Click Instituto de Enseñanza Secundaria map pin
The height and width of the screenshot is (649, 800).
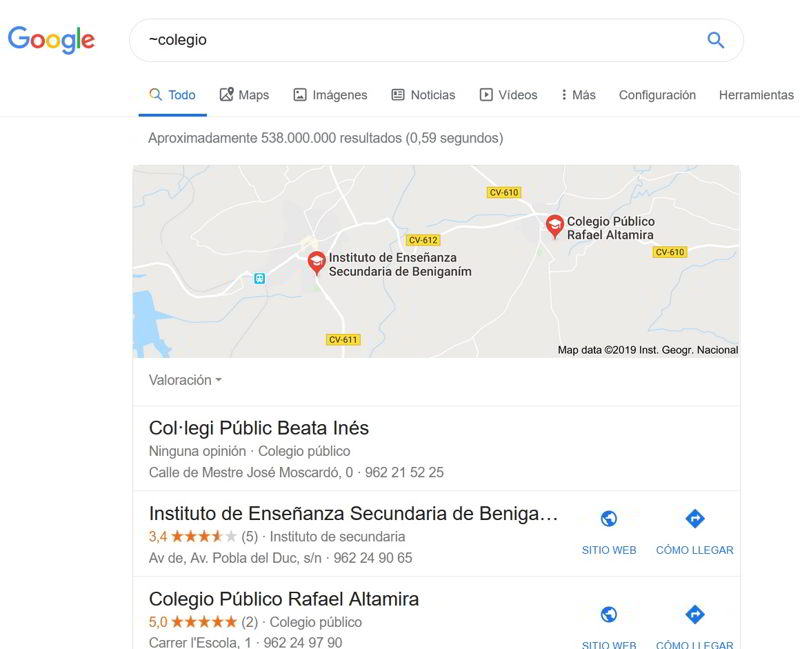[316, 262]
